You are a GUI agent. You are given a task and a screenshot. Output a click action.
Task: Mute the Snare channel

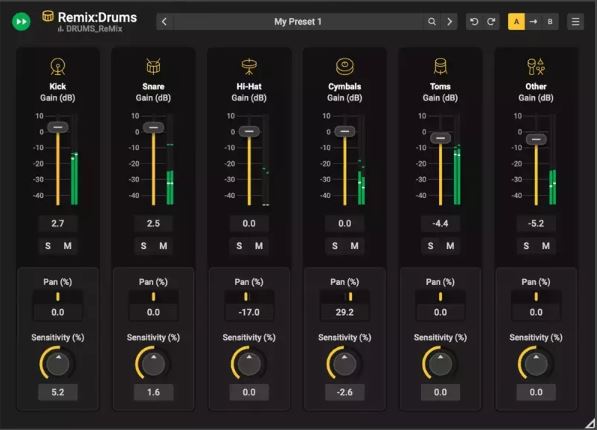tap(163, 246)
